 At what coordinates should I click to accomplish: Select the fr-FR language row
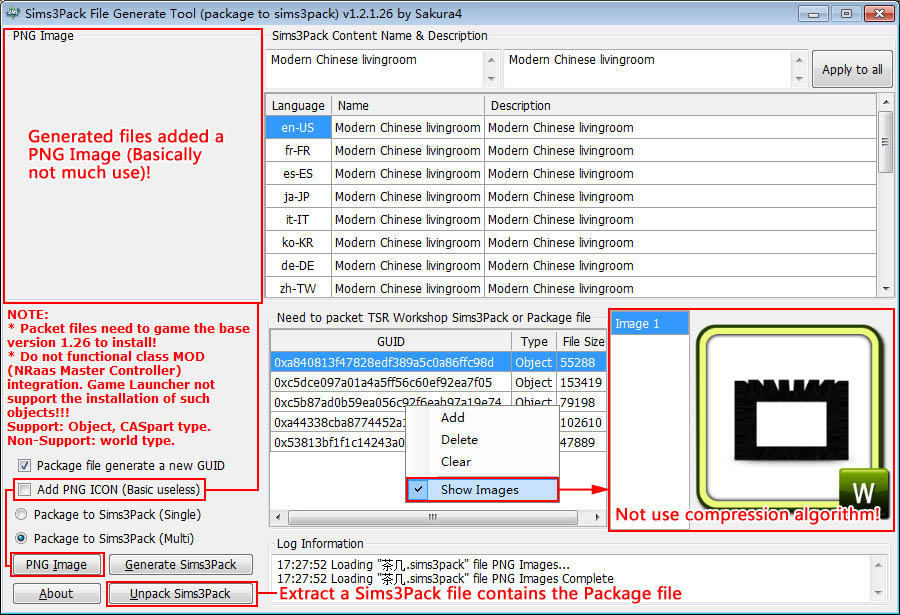coord(571,150)
